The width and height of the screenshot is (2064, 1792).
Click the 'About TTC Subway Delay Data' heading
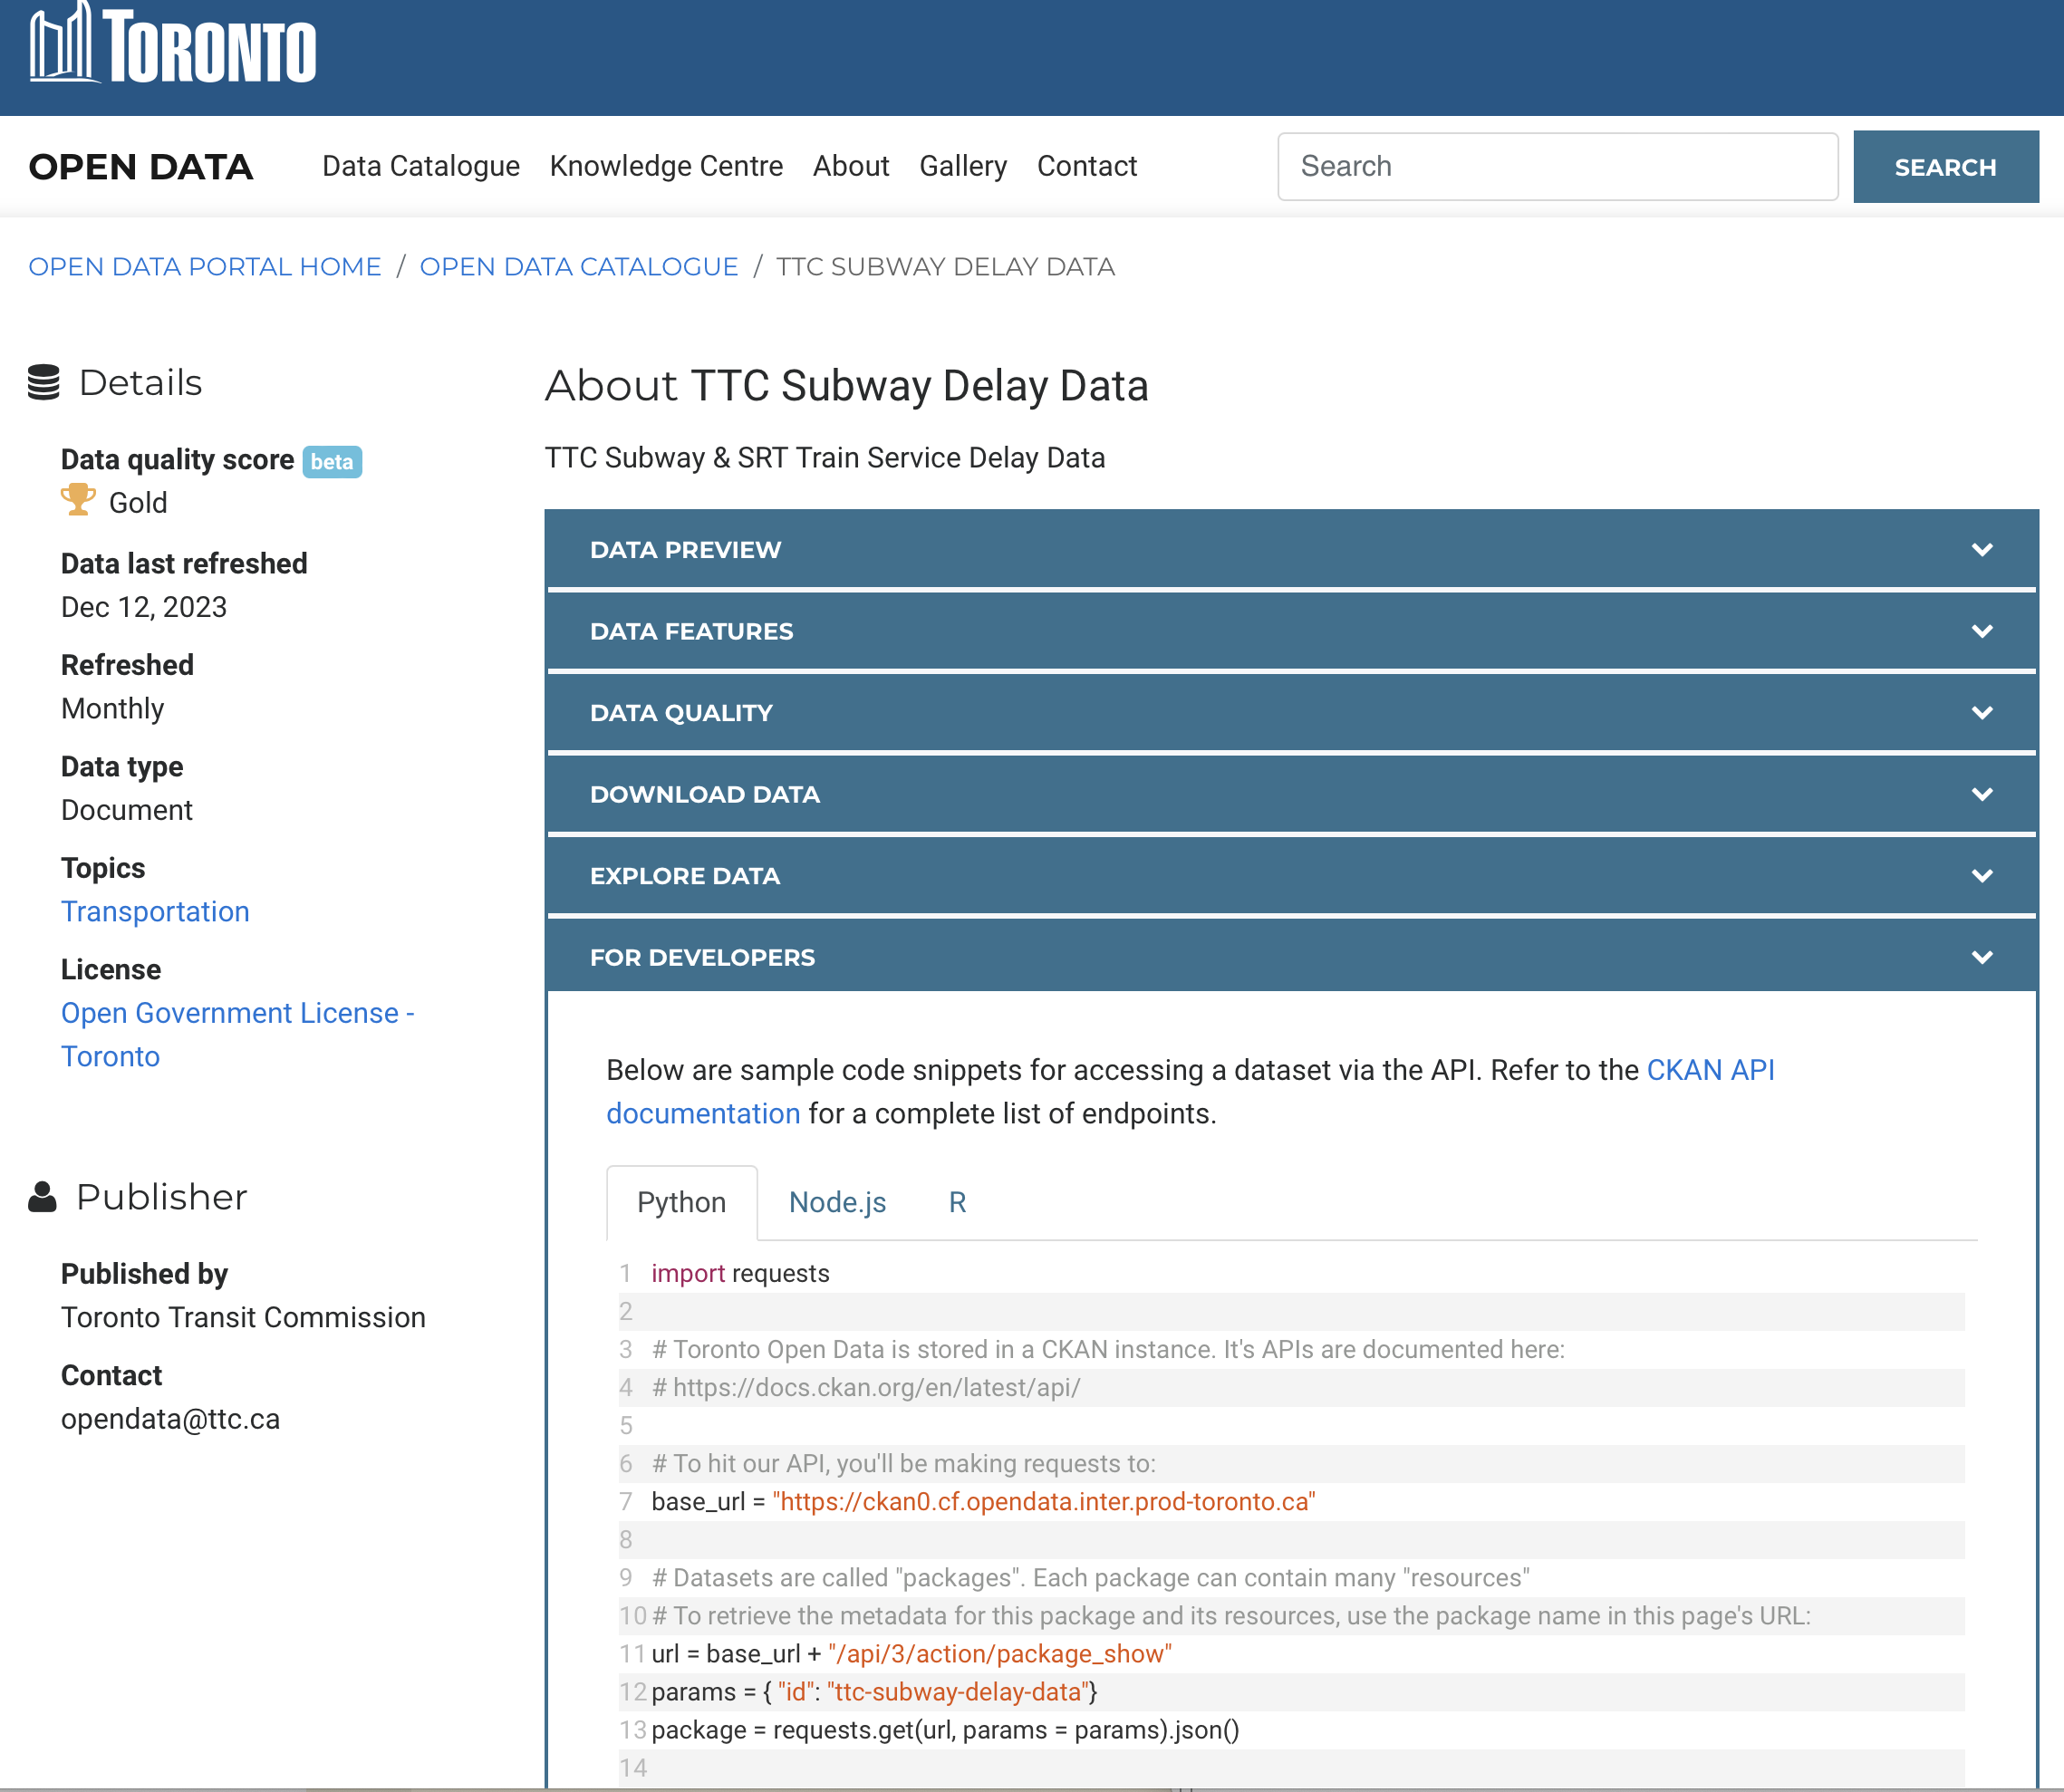click(x=846, y=386)
